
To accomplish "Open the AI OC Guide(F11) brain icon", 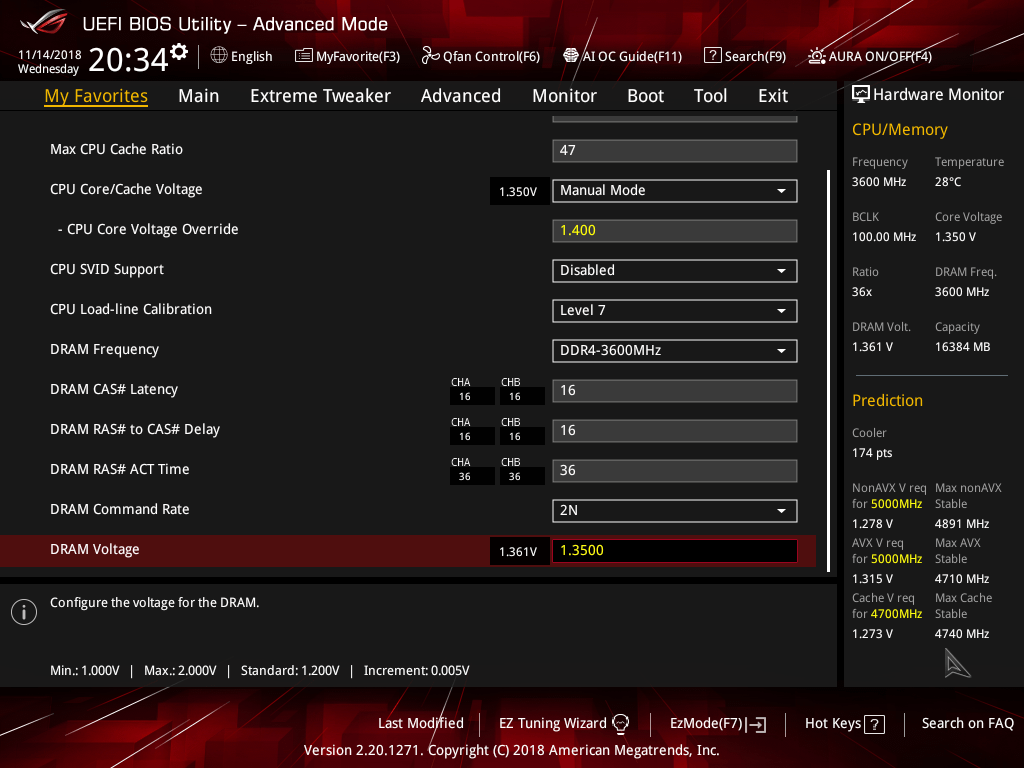I will (571, 56).
